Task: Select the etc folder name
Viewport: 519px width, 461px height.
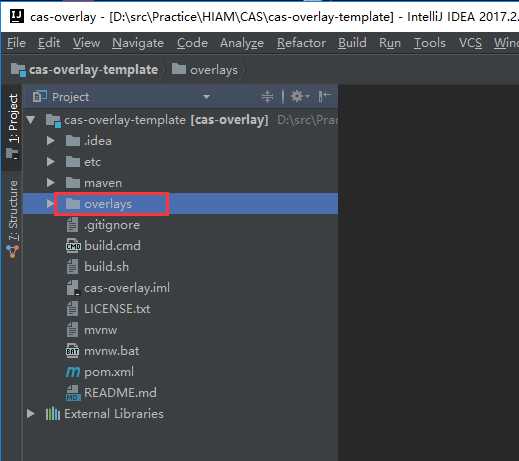Action: click(92, 162)
